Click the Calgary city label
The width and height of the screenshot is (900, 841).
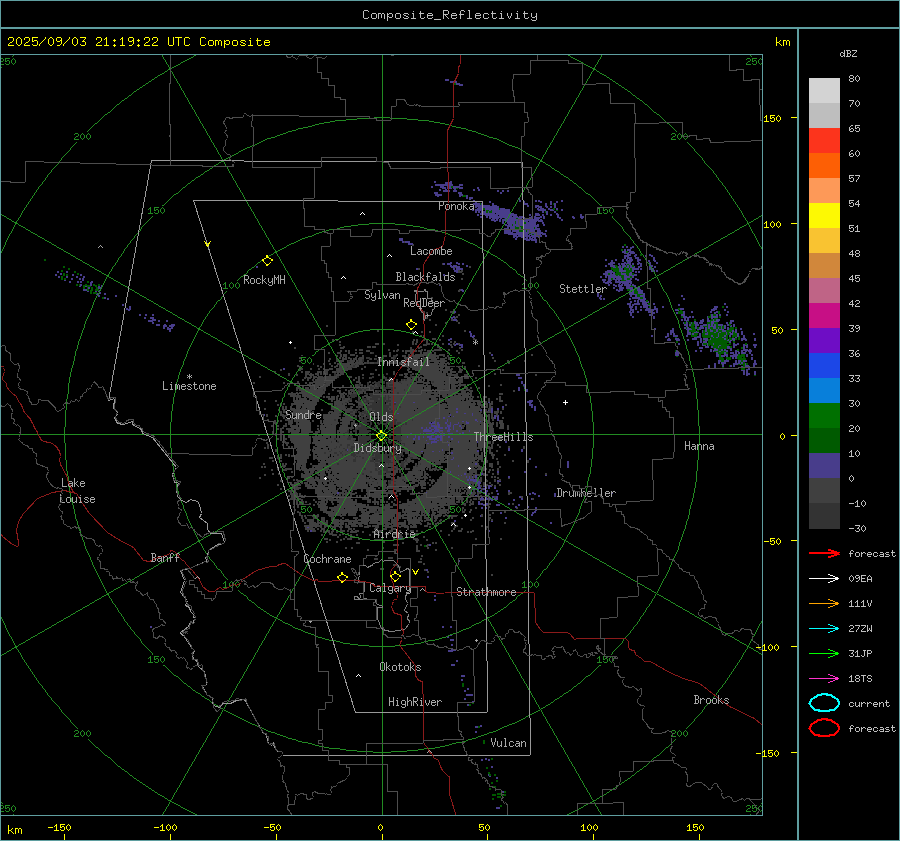(x=390, y=588)
